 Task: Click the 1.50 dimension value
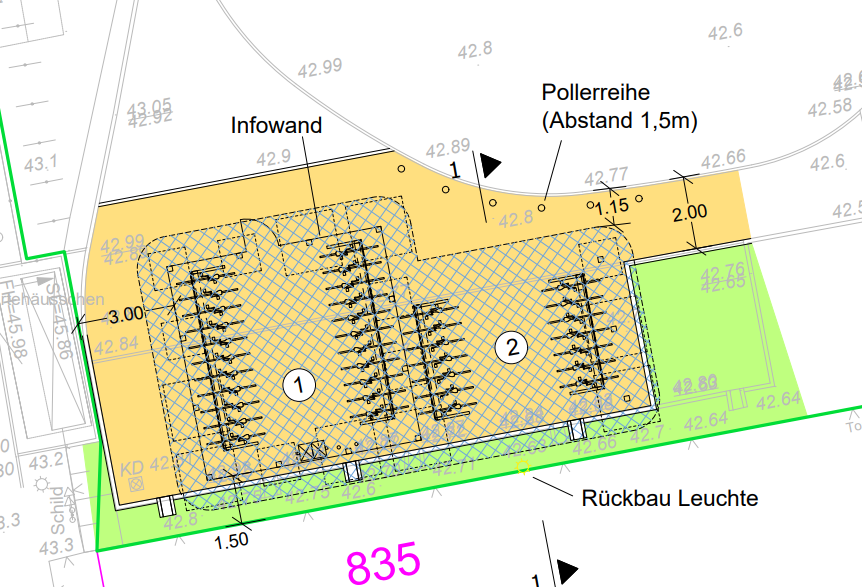pyautogui.click(x=233, y=540)
